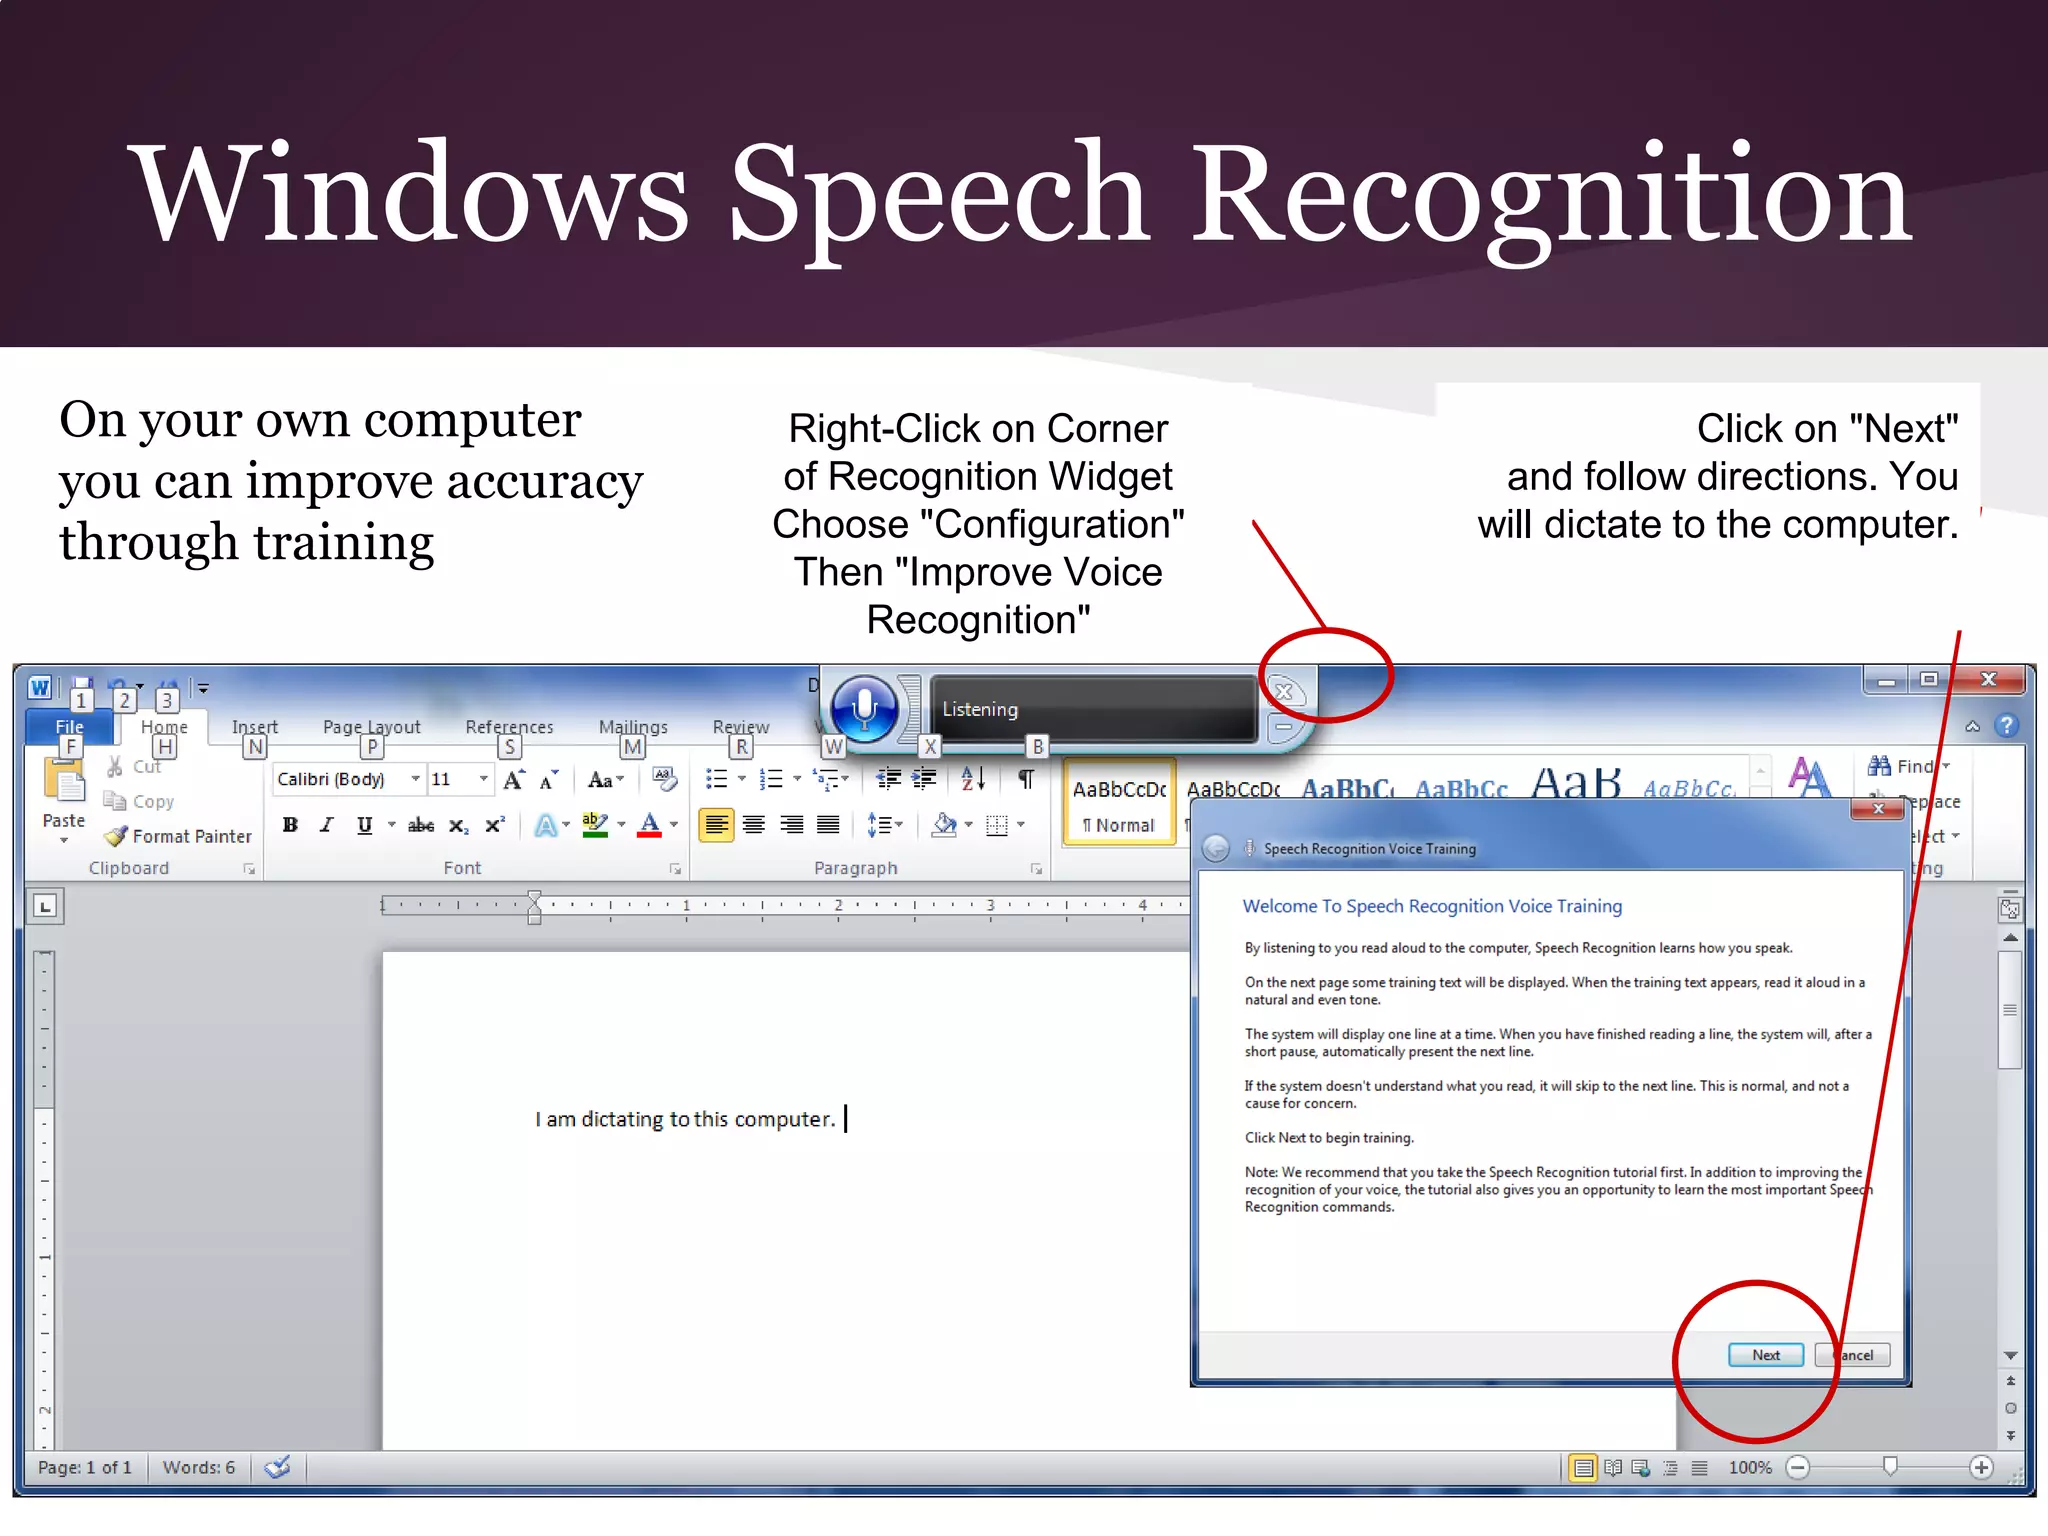Screen dimensions: 2048x1536
Task: Click the Cut command
Action: coord(134,766)
